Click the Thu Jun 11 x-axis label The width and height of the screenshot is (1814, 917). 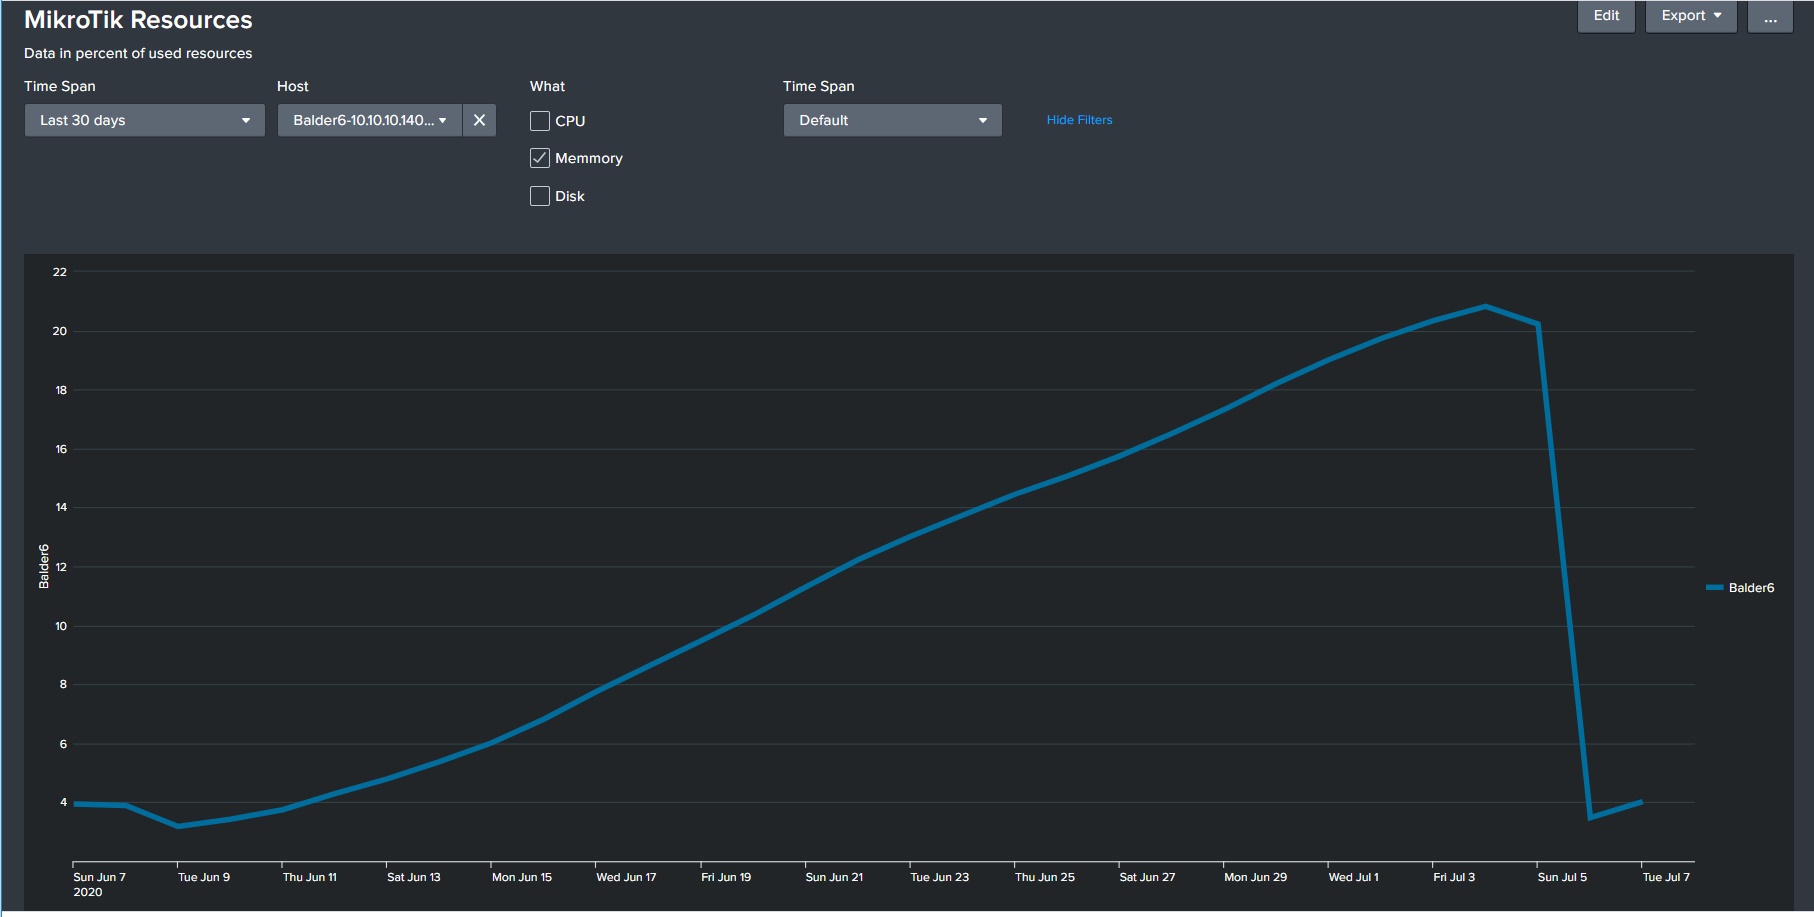tap(310, 877)
